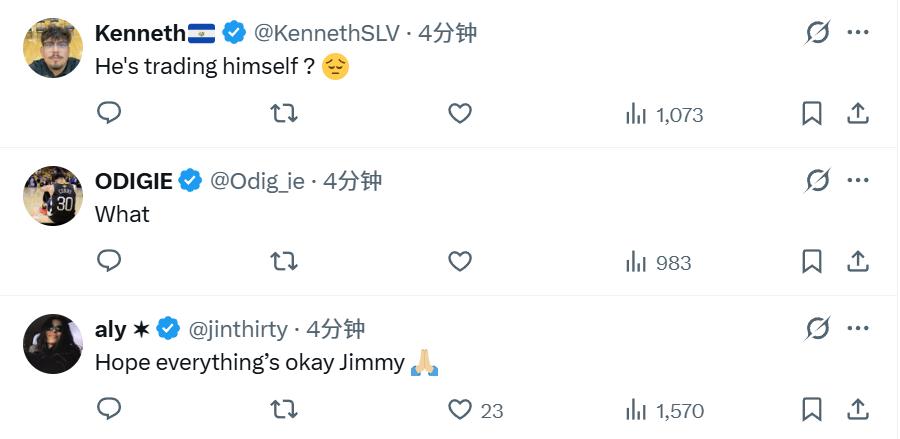The width and height of the screenshot is (900, 439).
Task: View analytics for Kenneth's tweet (1,073 views)
Action: tap(664, 114)
